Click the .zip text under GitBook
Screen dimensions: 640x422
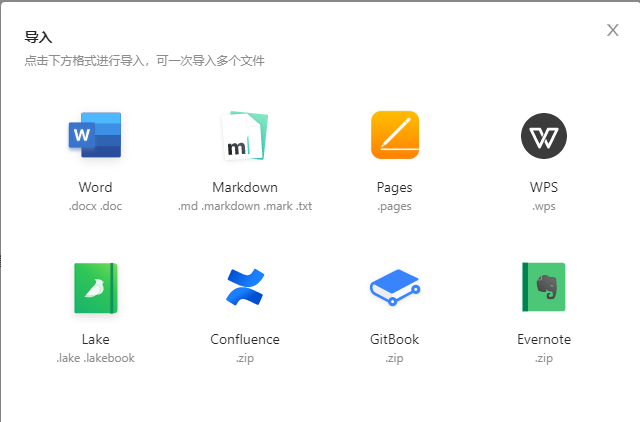pyautogui.click(x=394, y=359)
